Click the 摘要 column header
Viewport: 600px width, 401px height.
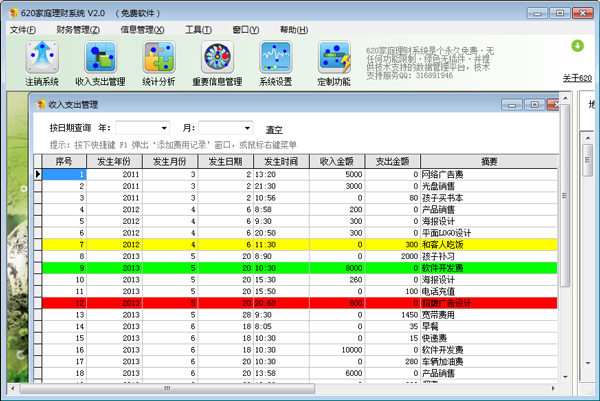[x=489, y=161]
